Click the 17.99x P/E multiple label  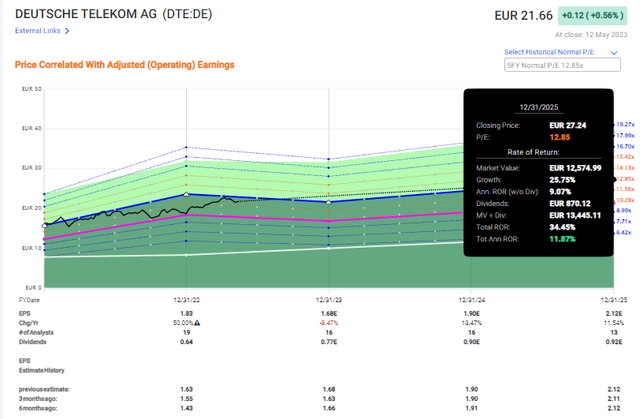[x=625, y=135]
